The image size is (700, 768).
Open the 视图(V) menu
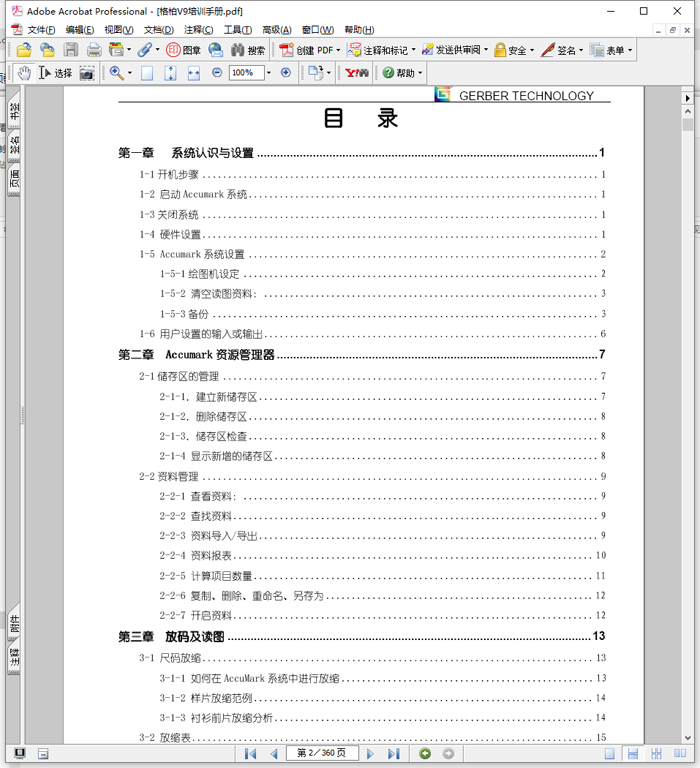click(119, 30)
